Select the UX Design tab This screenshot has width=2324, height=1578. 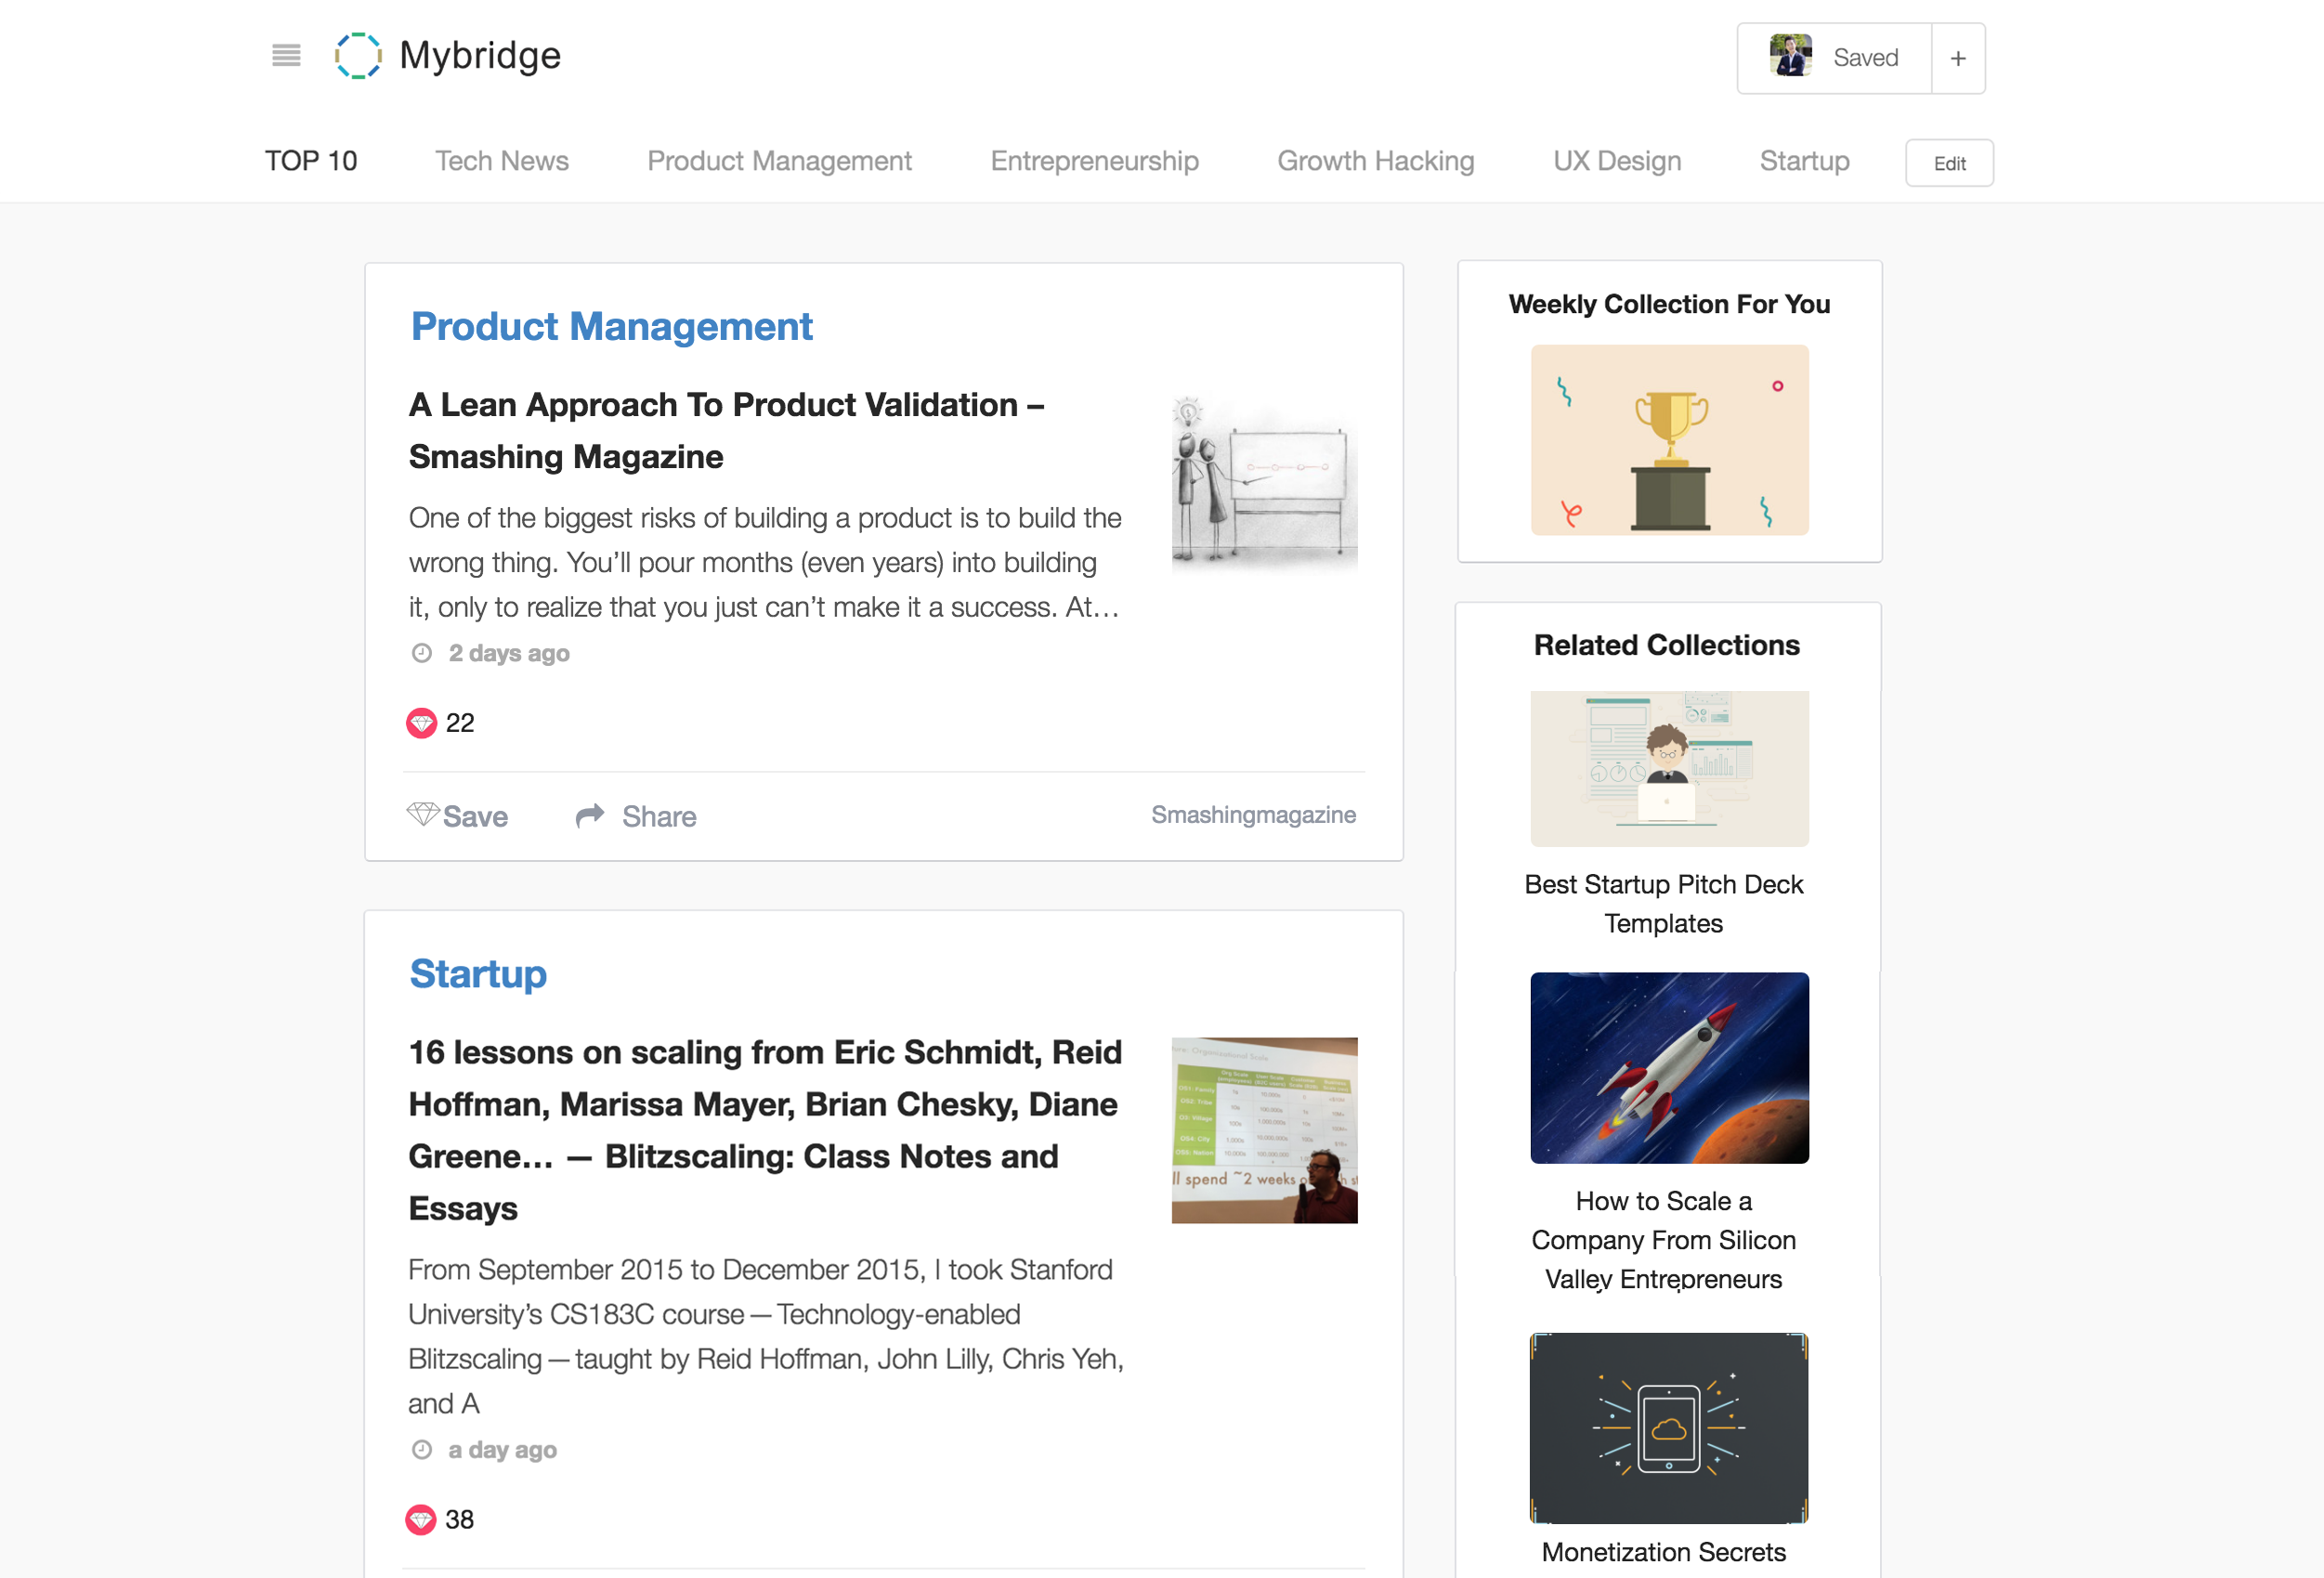[1616, 161]
